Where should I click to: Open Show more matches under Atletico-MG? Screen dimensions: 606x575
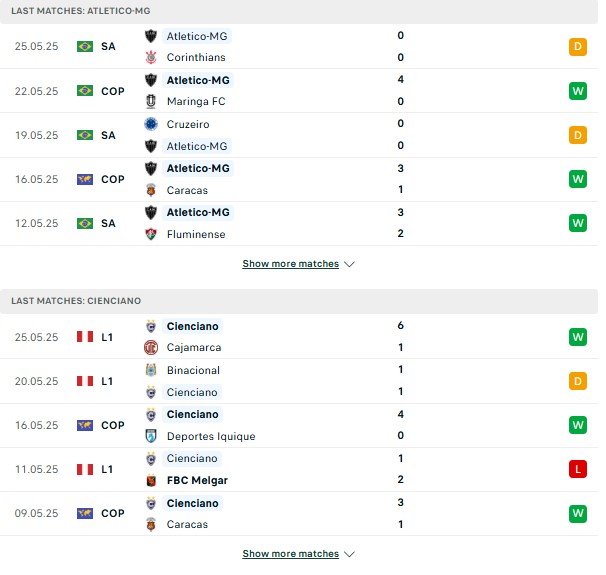(291, 264)
